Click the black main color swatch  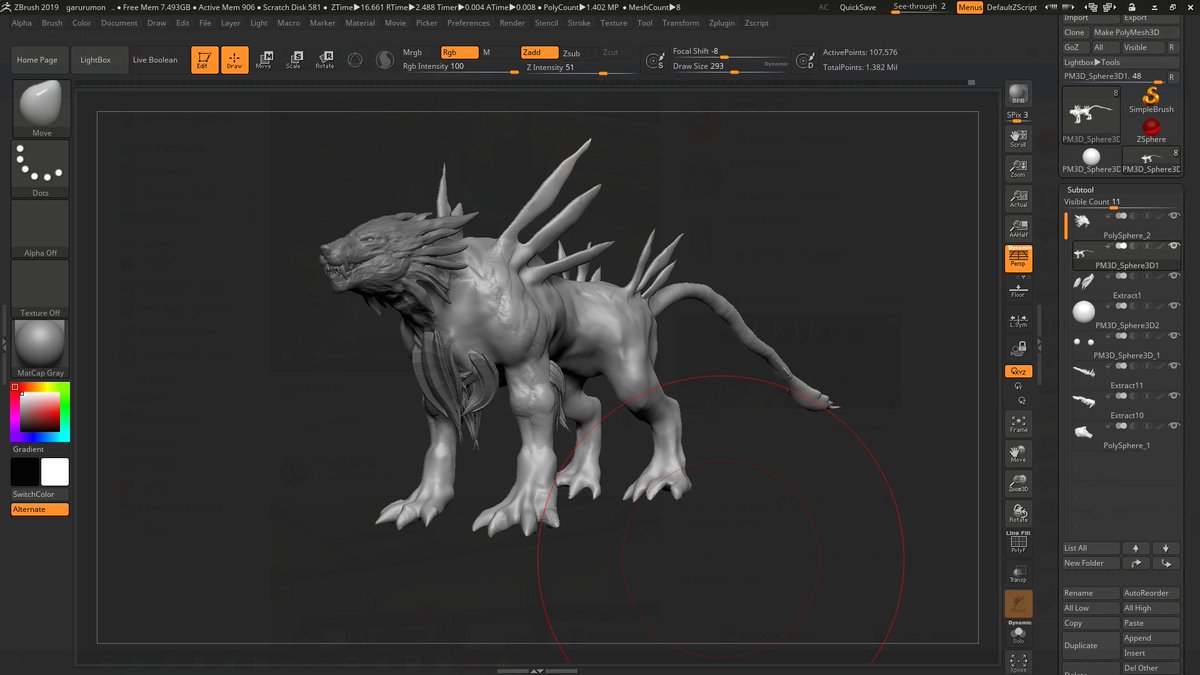[x=25, y=472]
